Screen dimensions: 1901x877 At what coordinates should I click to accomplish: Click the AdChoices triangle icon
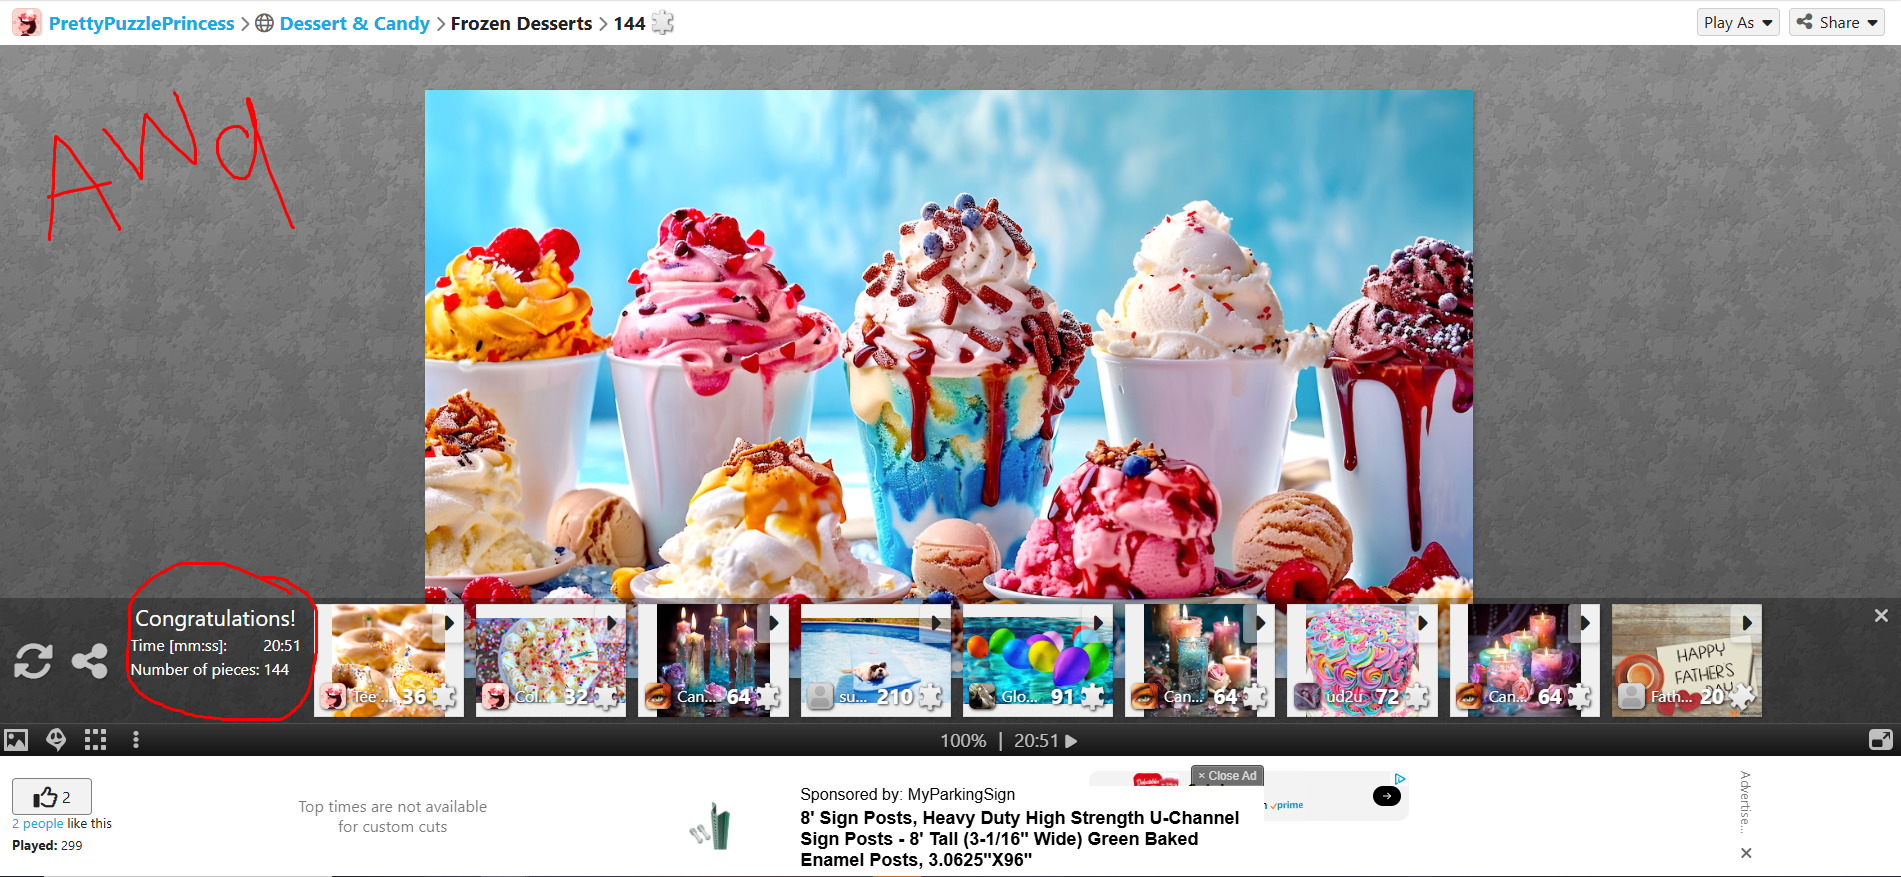(x=1400, y=778)
